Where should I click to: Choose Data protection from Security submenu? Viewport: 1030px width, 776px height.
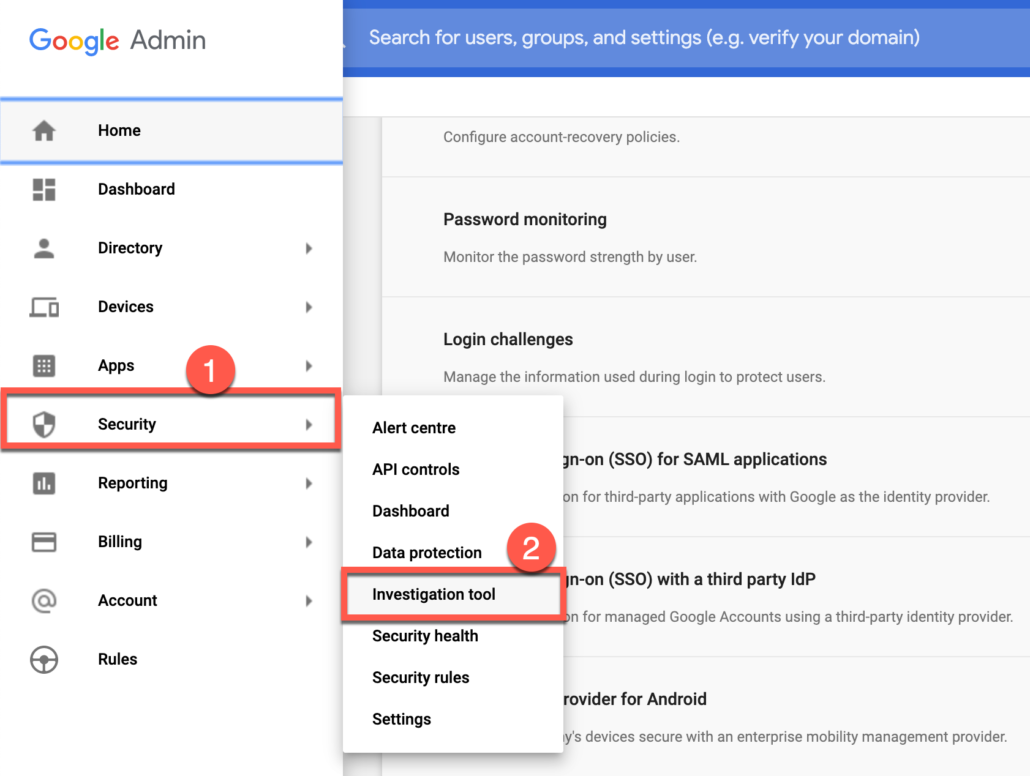click(x=427, y=553)
